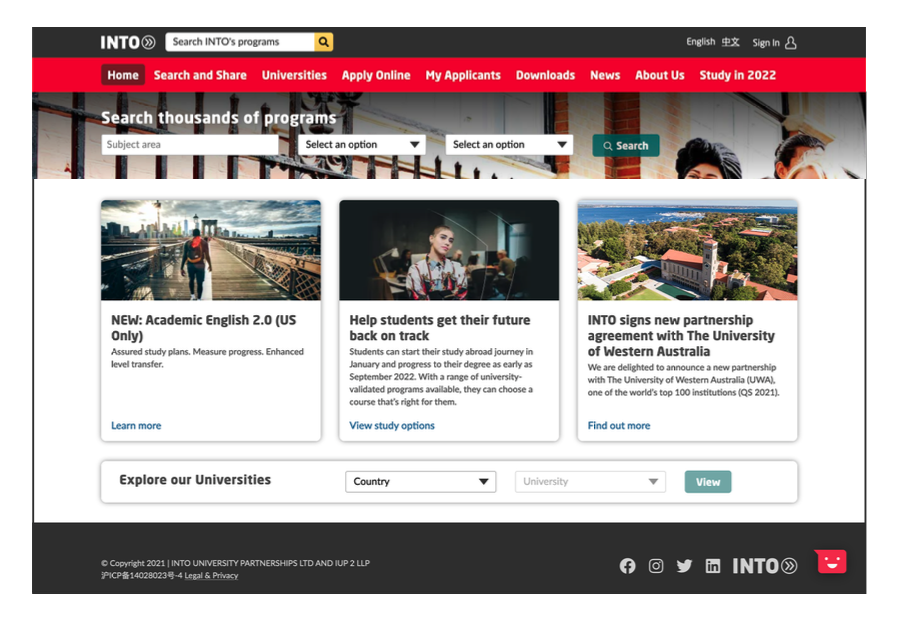Expand the Country dropdown
This screenshot has height=632, width=903.
[421, 482]
